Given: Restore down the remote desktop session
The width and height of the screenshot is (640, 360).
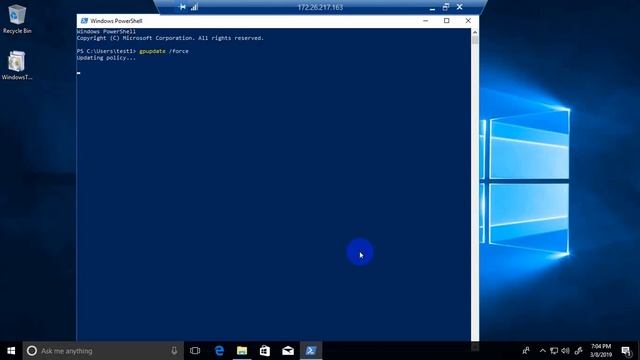Looking at the screenshot, I should [446, 7].
